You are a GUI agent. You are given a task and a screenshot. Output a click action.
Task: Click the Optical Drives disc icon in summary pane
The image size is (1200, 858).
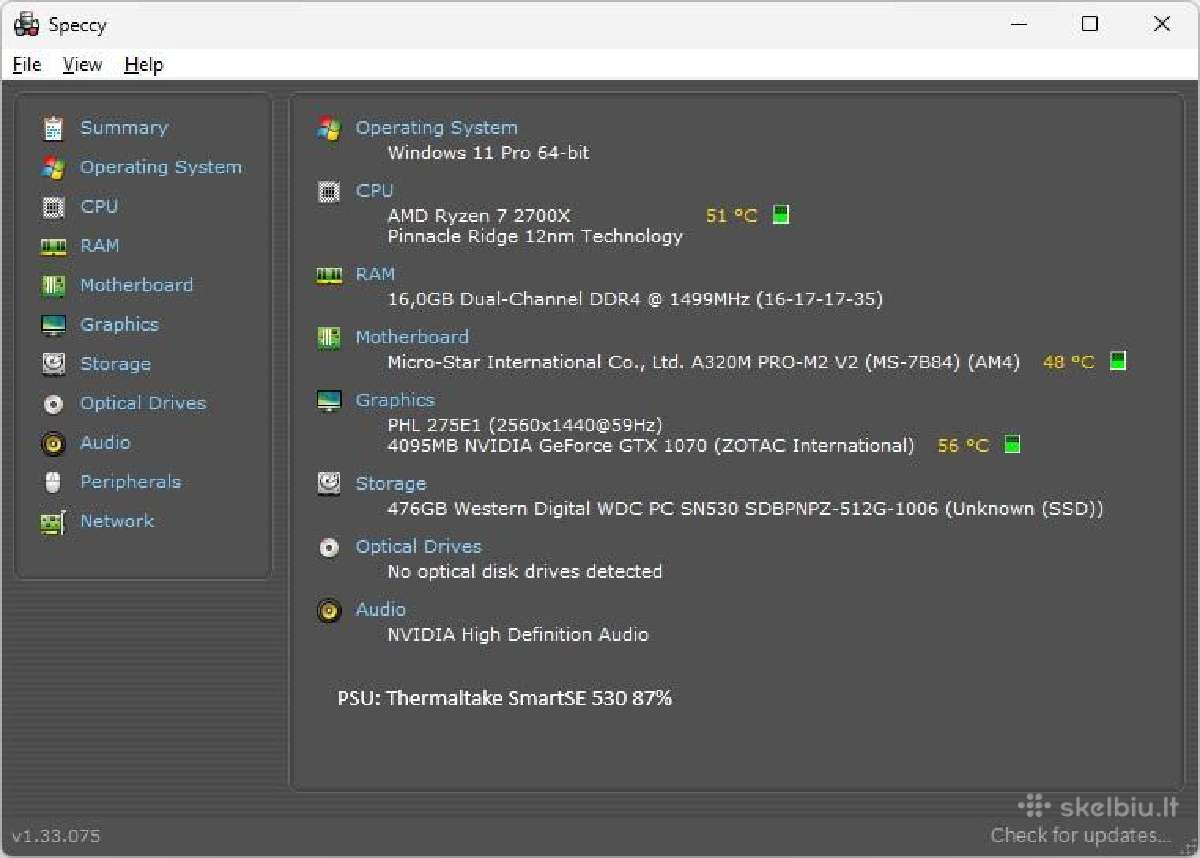pyautogui.click(x=329, y=547)
